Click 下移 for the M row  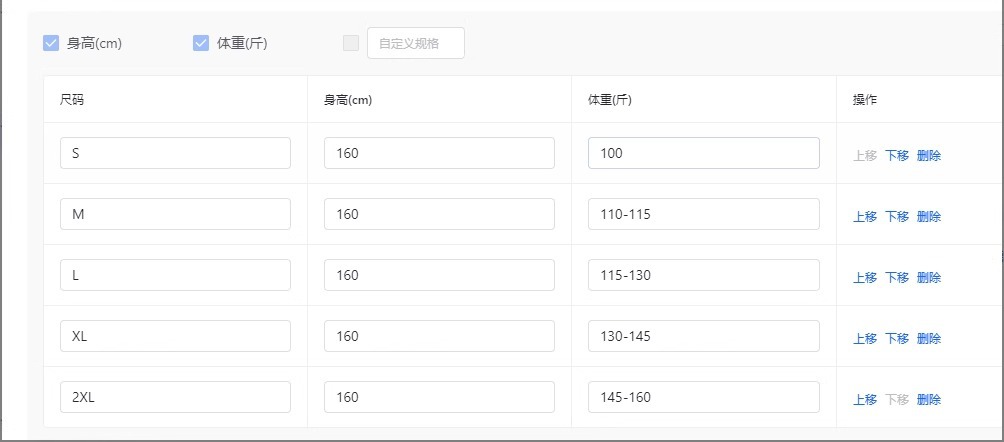coord(896,217)
